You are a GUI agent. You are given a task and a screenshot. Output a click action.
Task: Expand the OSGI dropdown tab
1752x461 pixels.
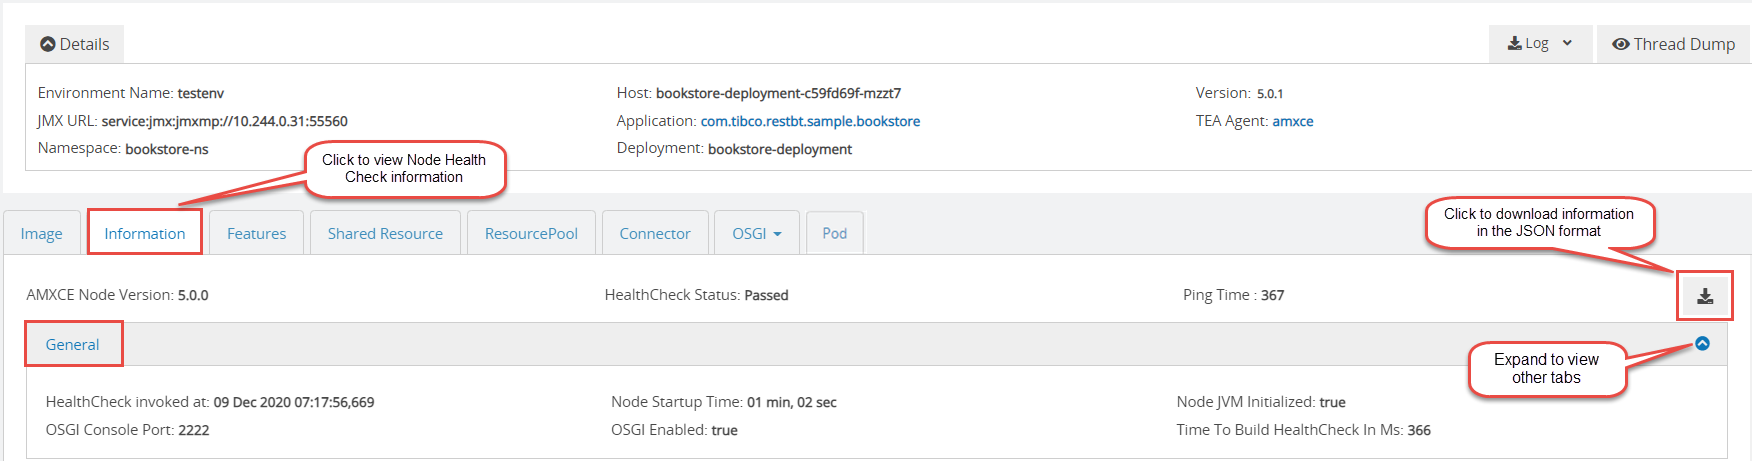pos(756,233)
